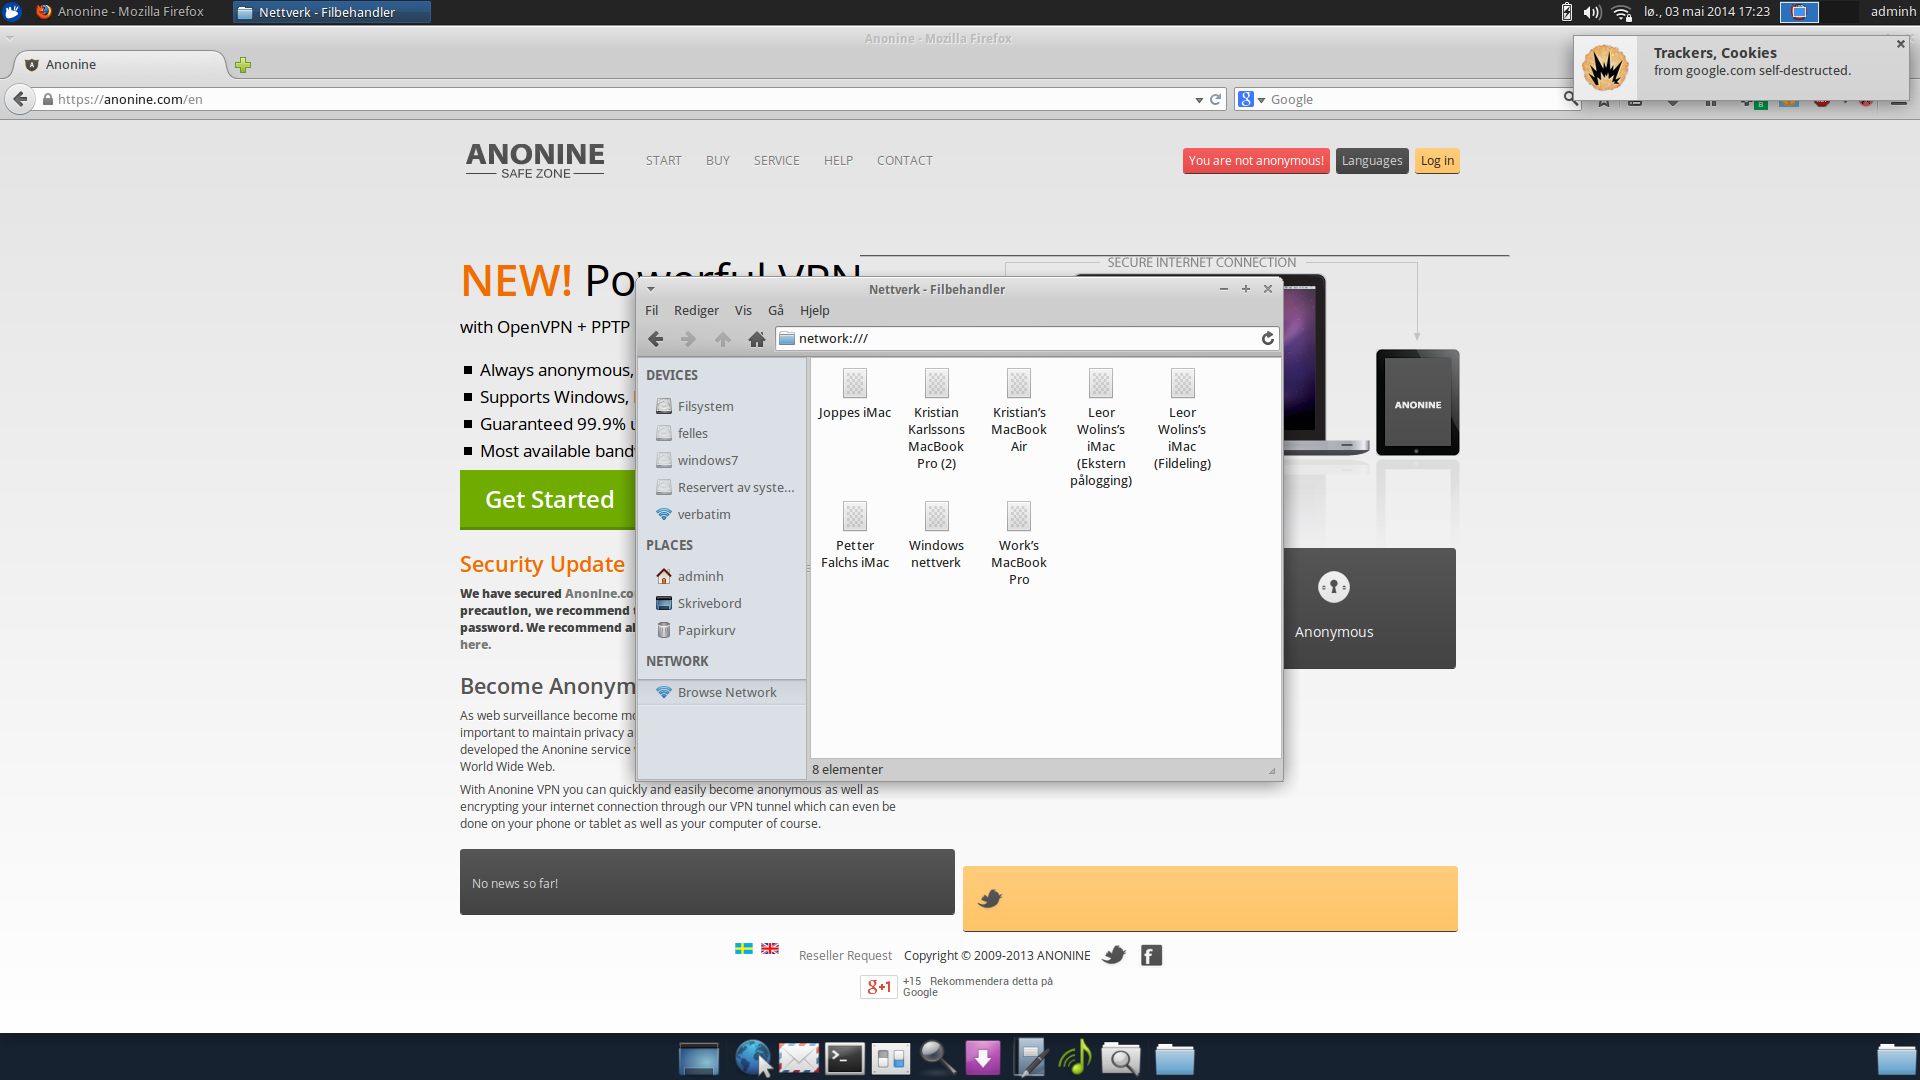Open Papirkurv trash in Places
Screen dimensions: 1920x1080
coord(722,630)
